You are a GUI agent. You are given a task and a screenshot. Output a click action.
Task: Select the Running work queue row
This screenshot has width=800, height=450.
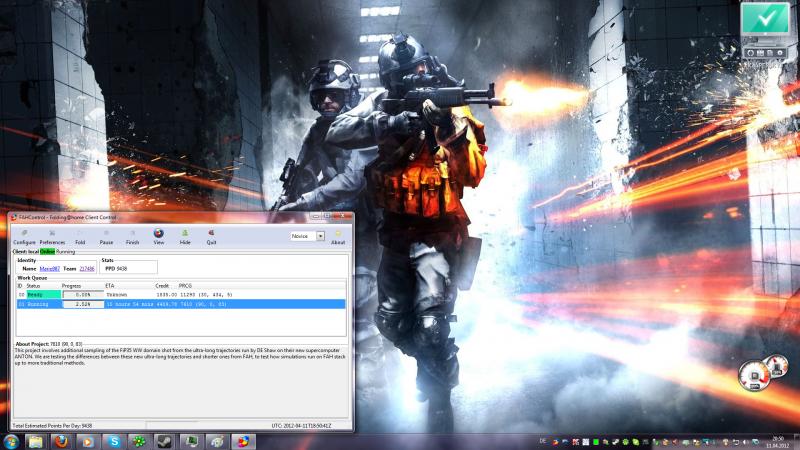pos(181,304)
